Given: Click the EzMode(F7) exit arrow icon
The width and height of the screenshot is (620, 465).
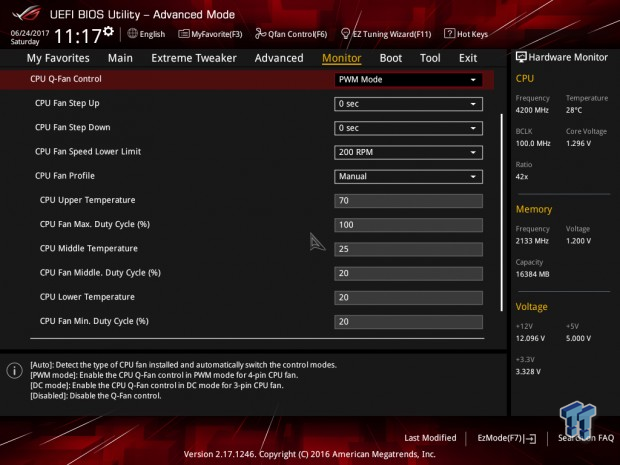Looking at the screenshot, I should 531,439.
